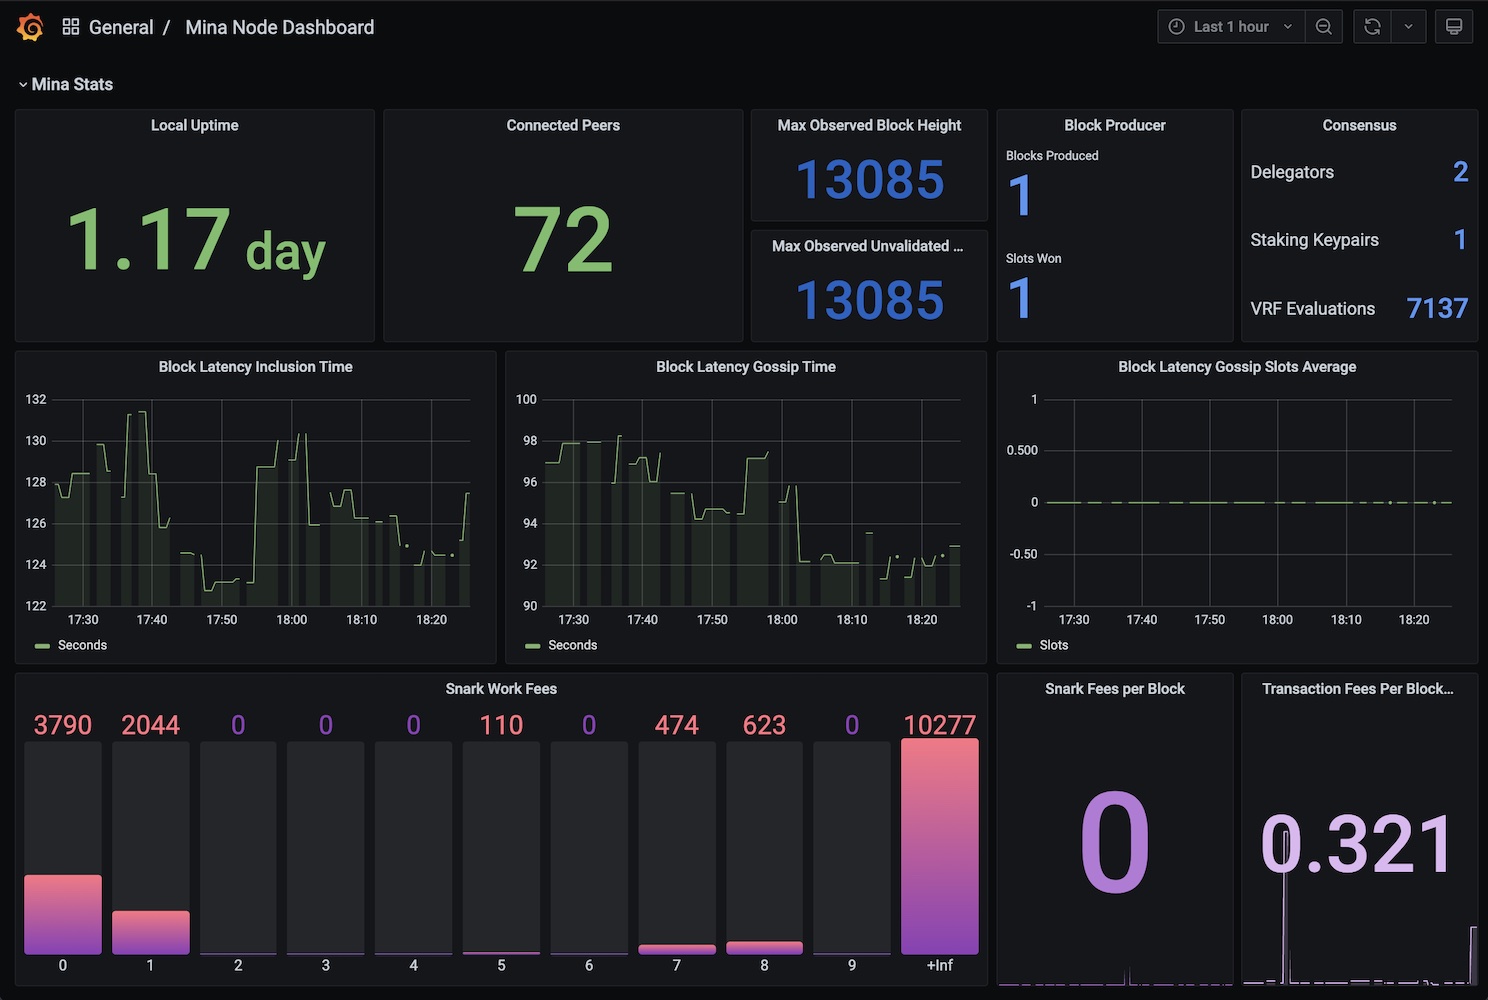The image size is (1488, 1000).
Task: Zoom out the time range
Action: [1324, 27]
